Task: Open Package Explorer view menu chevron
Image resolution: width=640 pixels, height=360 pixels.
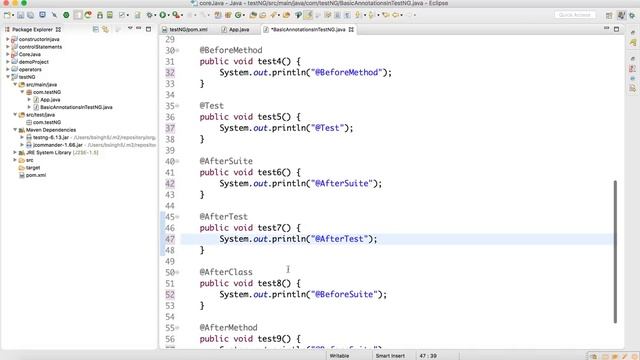Action: click(130, 29)
